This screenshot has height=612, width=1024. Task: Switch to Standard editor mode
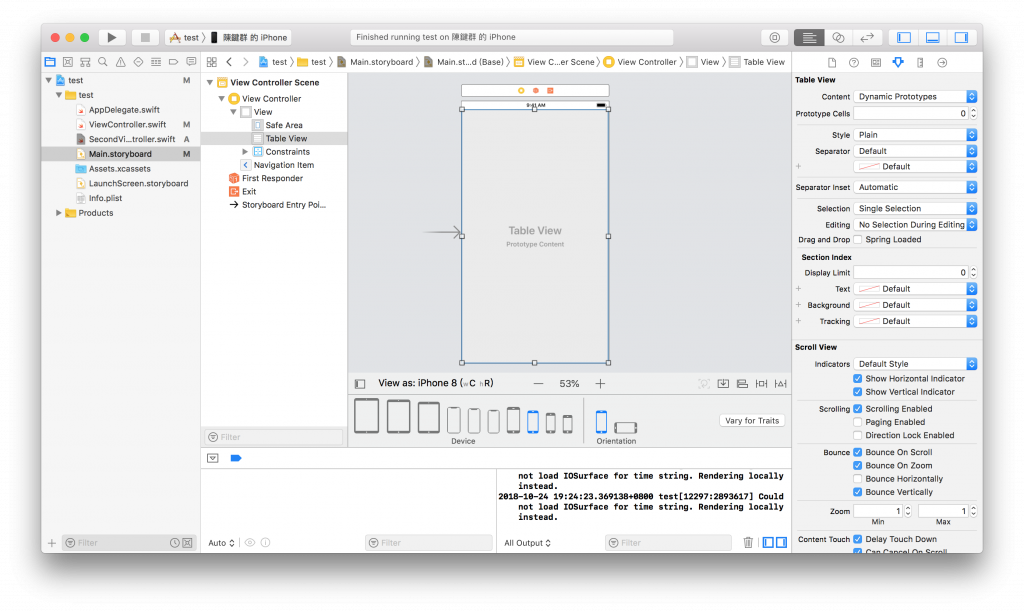coord(809,37)
